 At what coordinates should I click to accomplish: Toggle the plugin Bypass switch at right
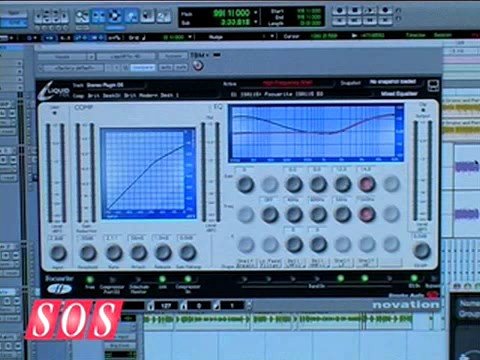[x=433, y=278]
